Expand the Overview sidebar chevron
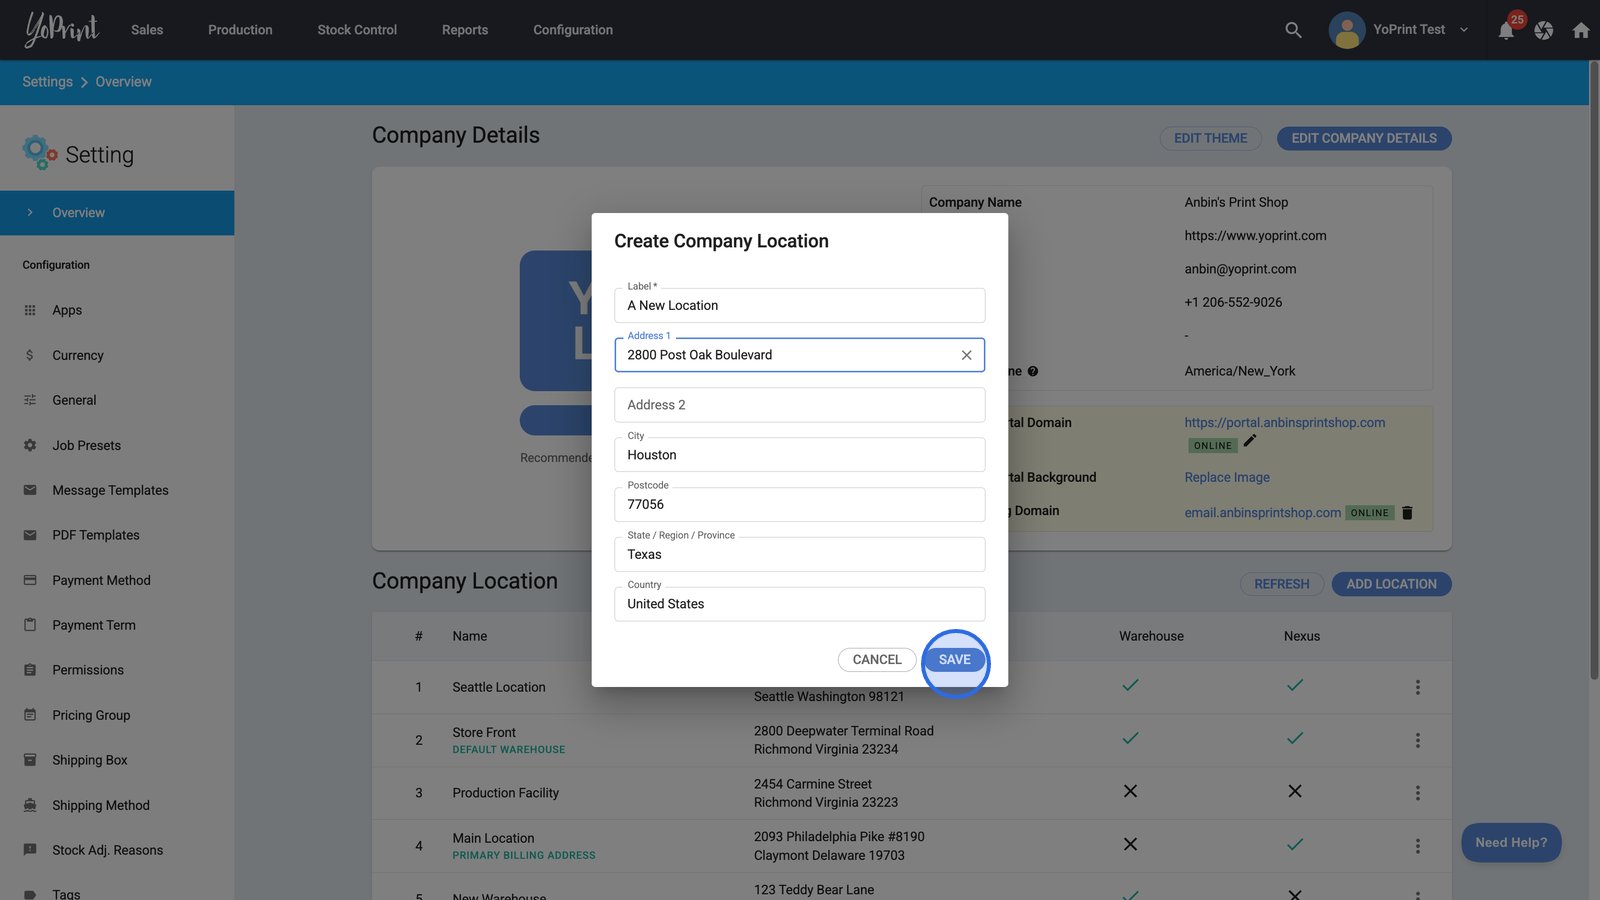Viewport: 1600px width, 900px height. (x=30, y=213)
